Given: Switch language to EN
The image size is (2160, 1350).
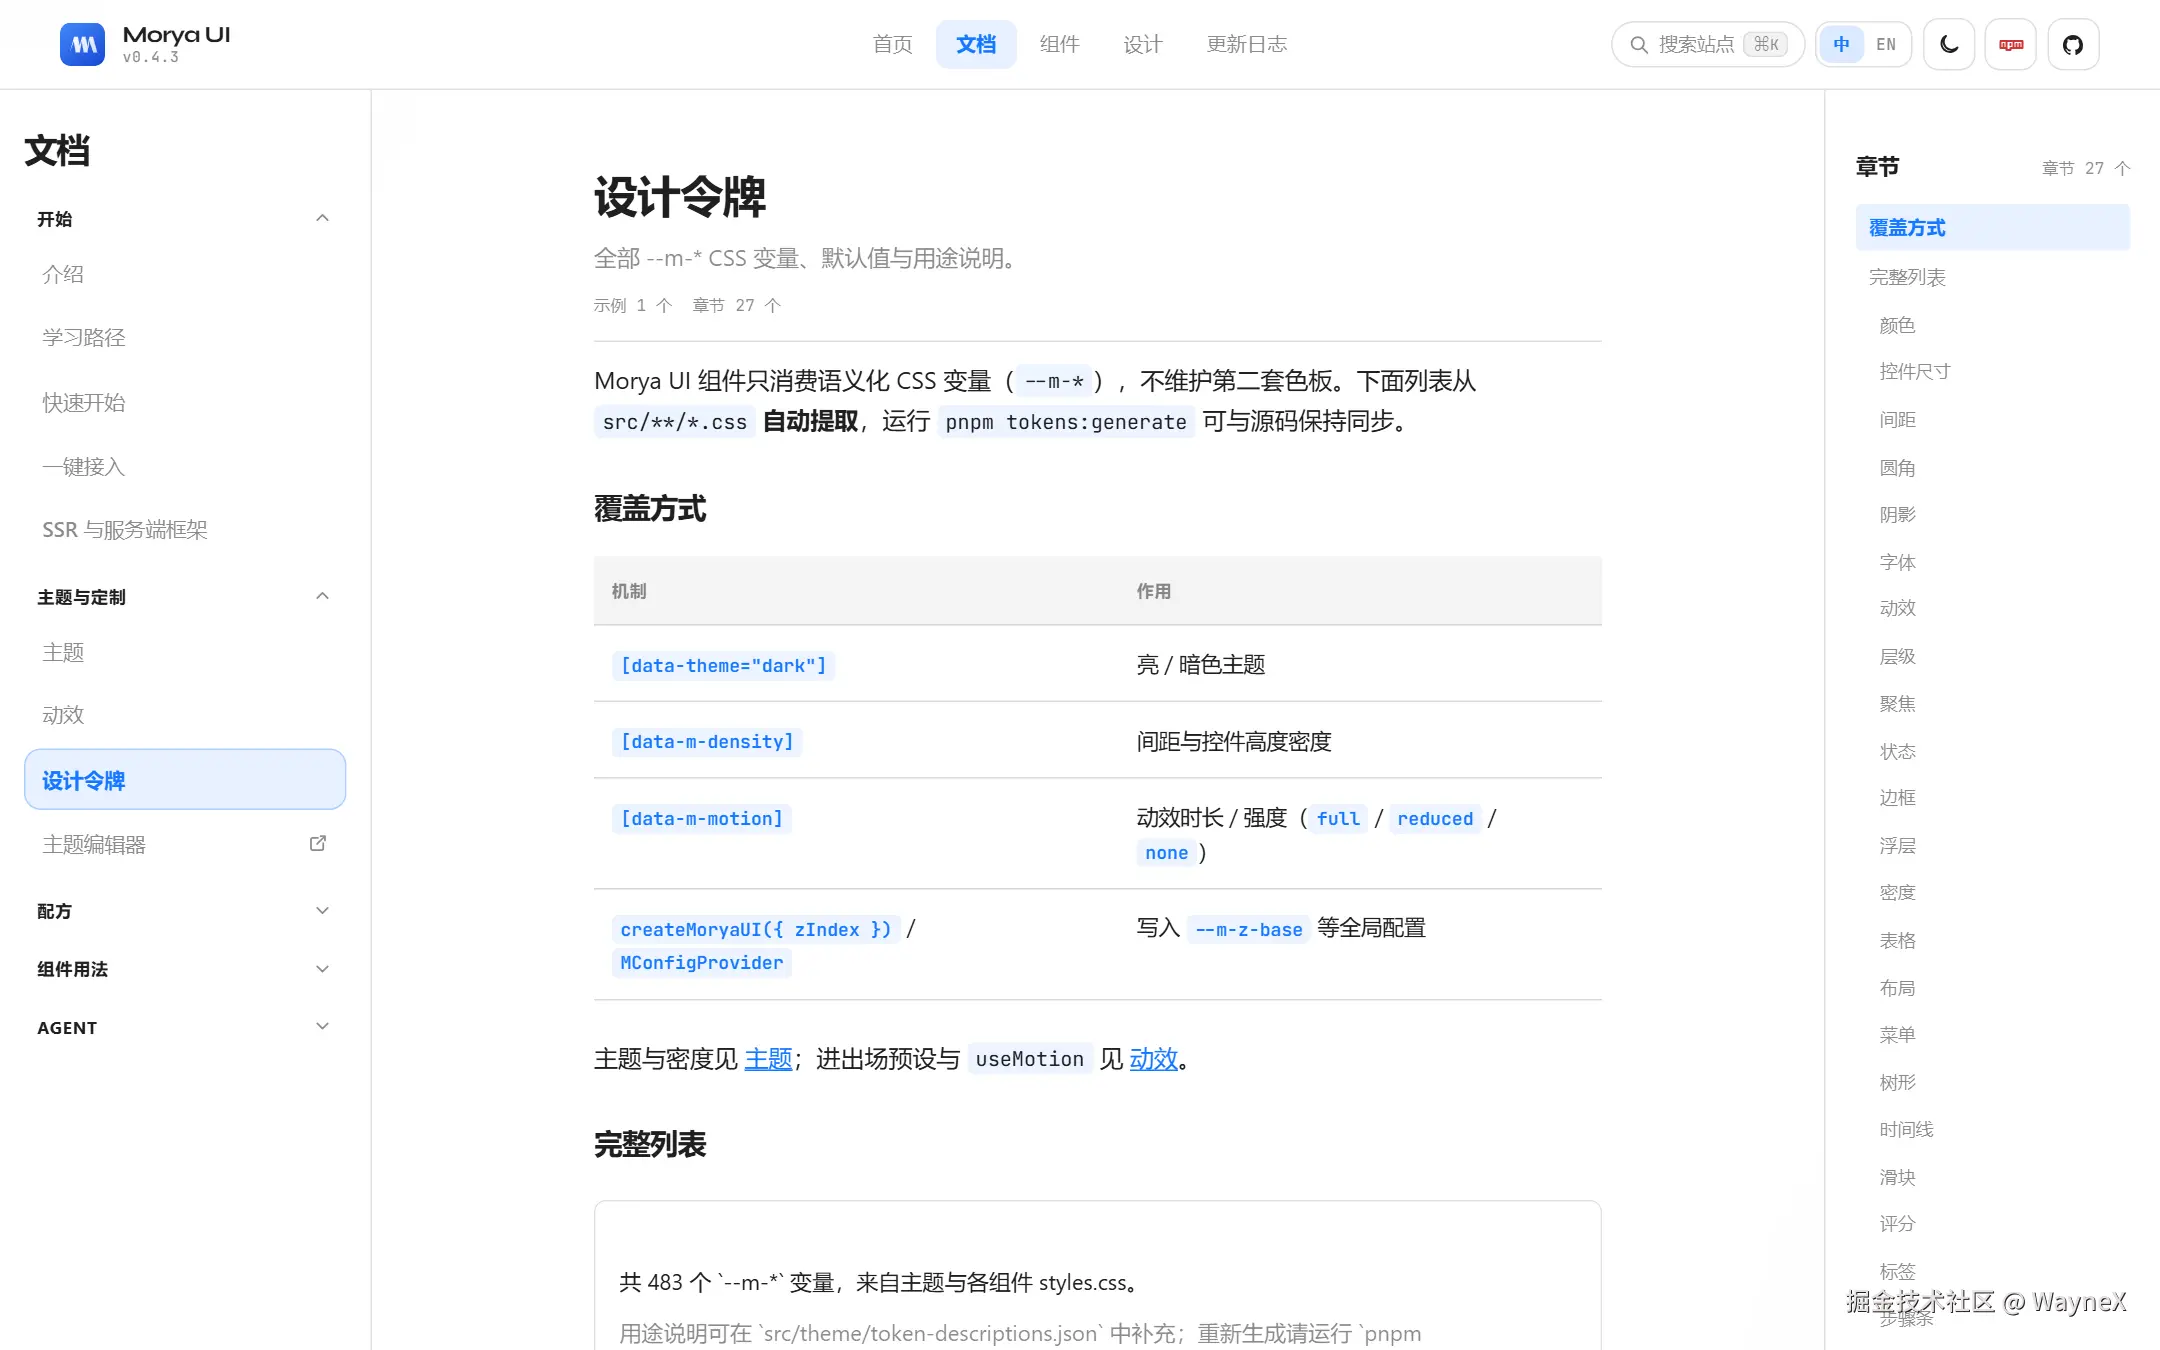Looking at the screenshot, I should point(1886,44).
